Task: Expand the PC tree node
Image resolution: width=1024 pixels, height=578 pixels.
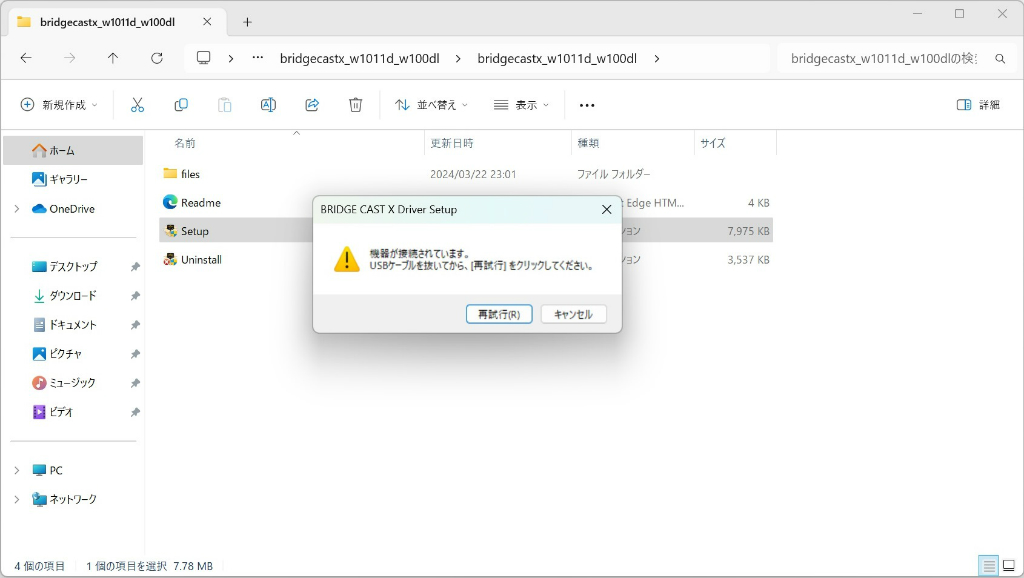Action: click(x=17, y=470)
